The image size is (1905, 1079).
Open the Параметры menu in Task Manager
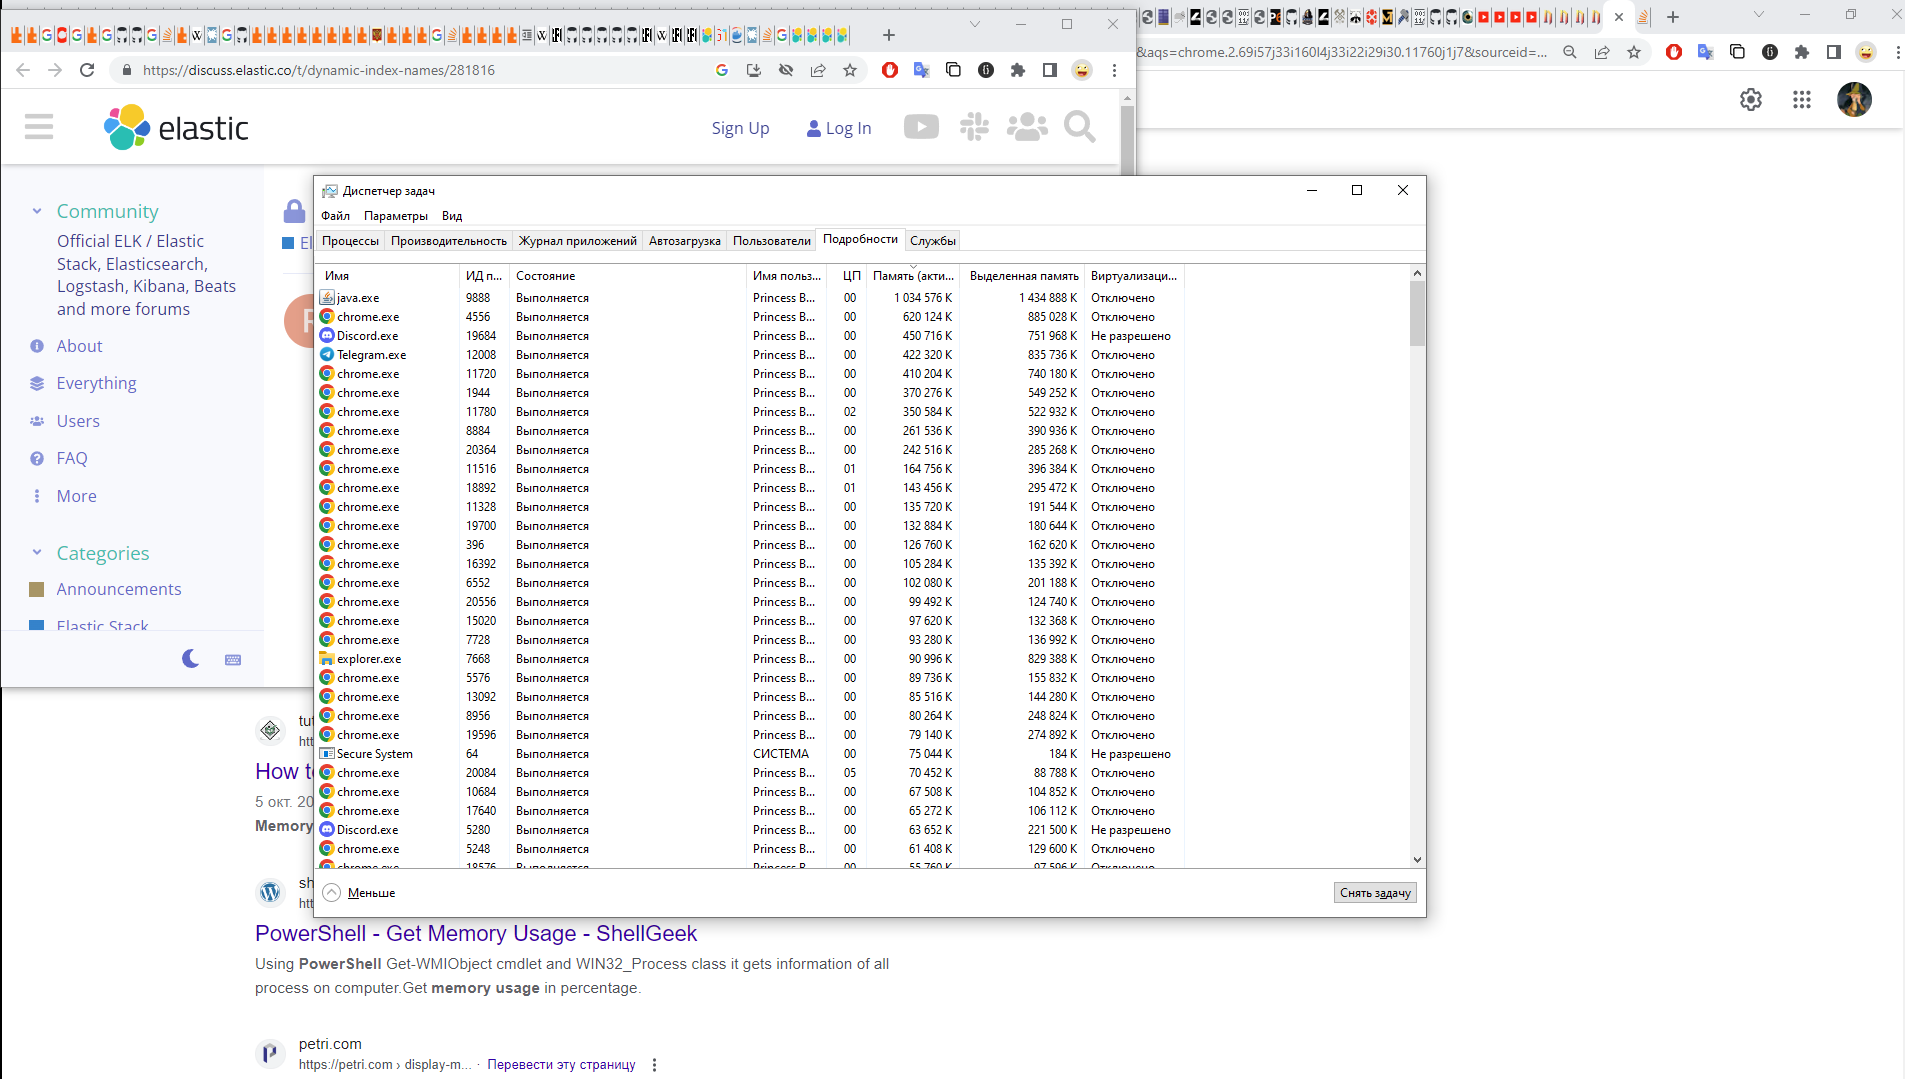tap(396, 216)
